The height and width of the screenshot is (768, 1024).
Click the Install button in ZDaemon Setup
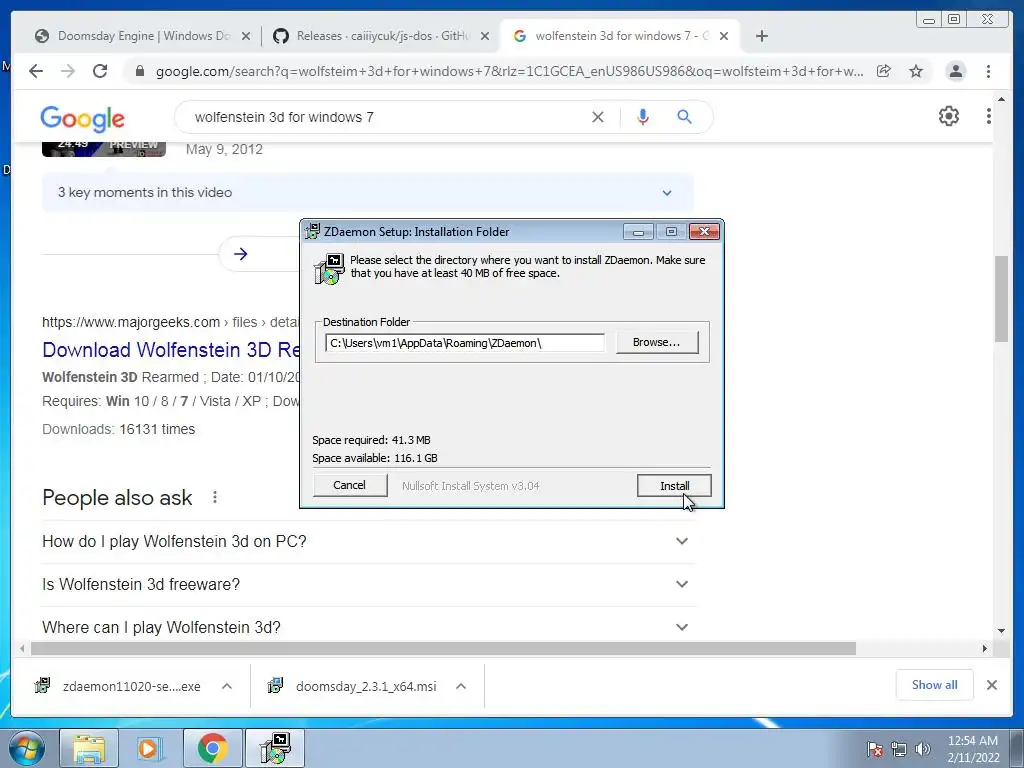tap(674, 486)
